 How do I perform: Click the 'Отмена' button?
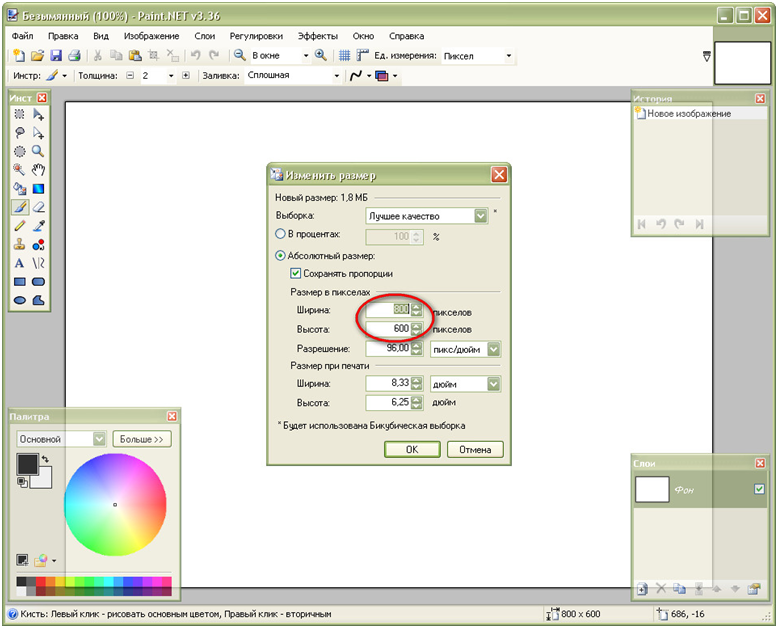[475, 449]
